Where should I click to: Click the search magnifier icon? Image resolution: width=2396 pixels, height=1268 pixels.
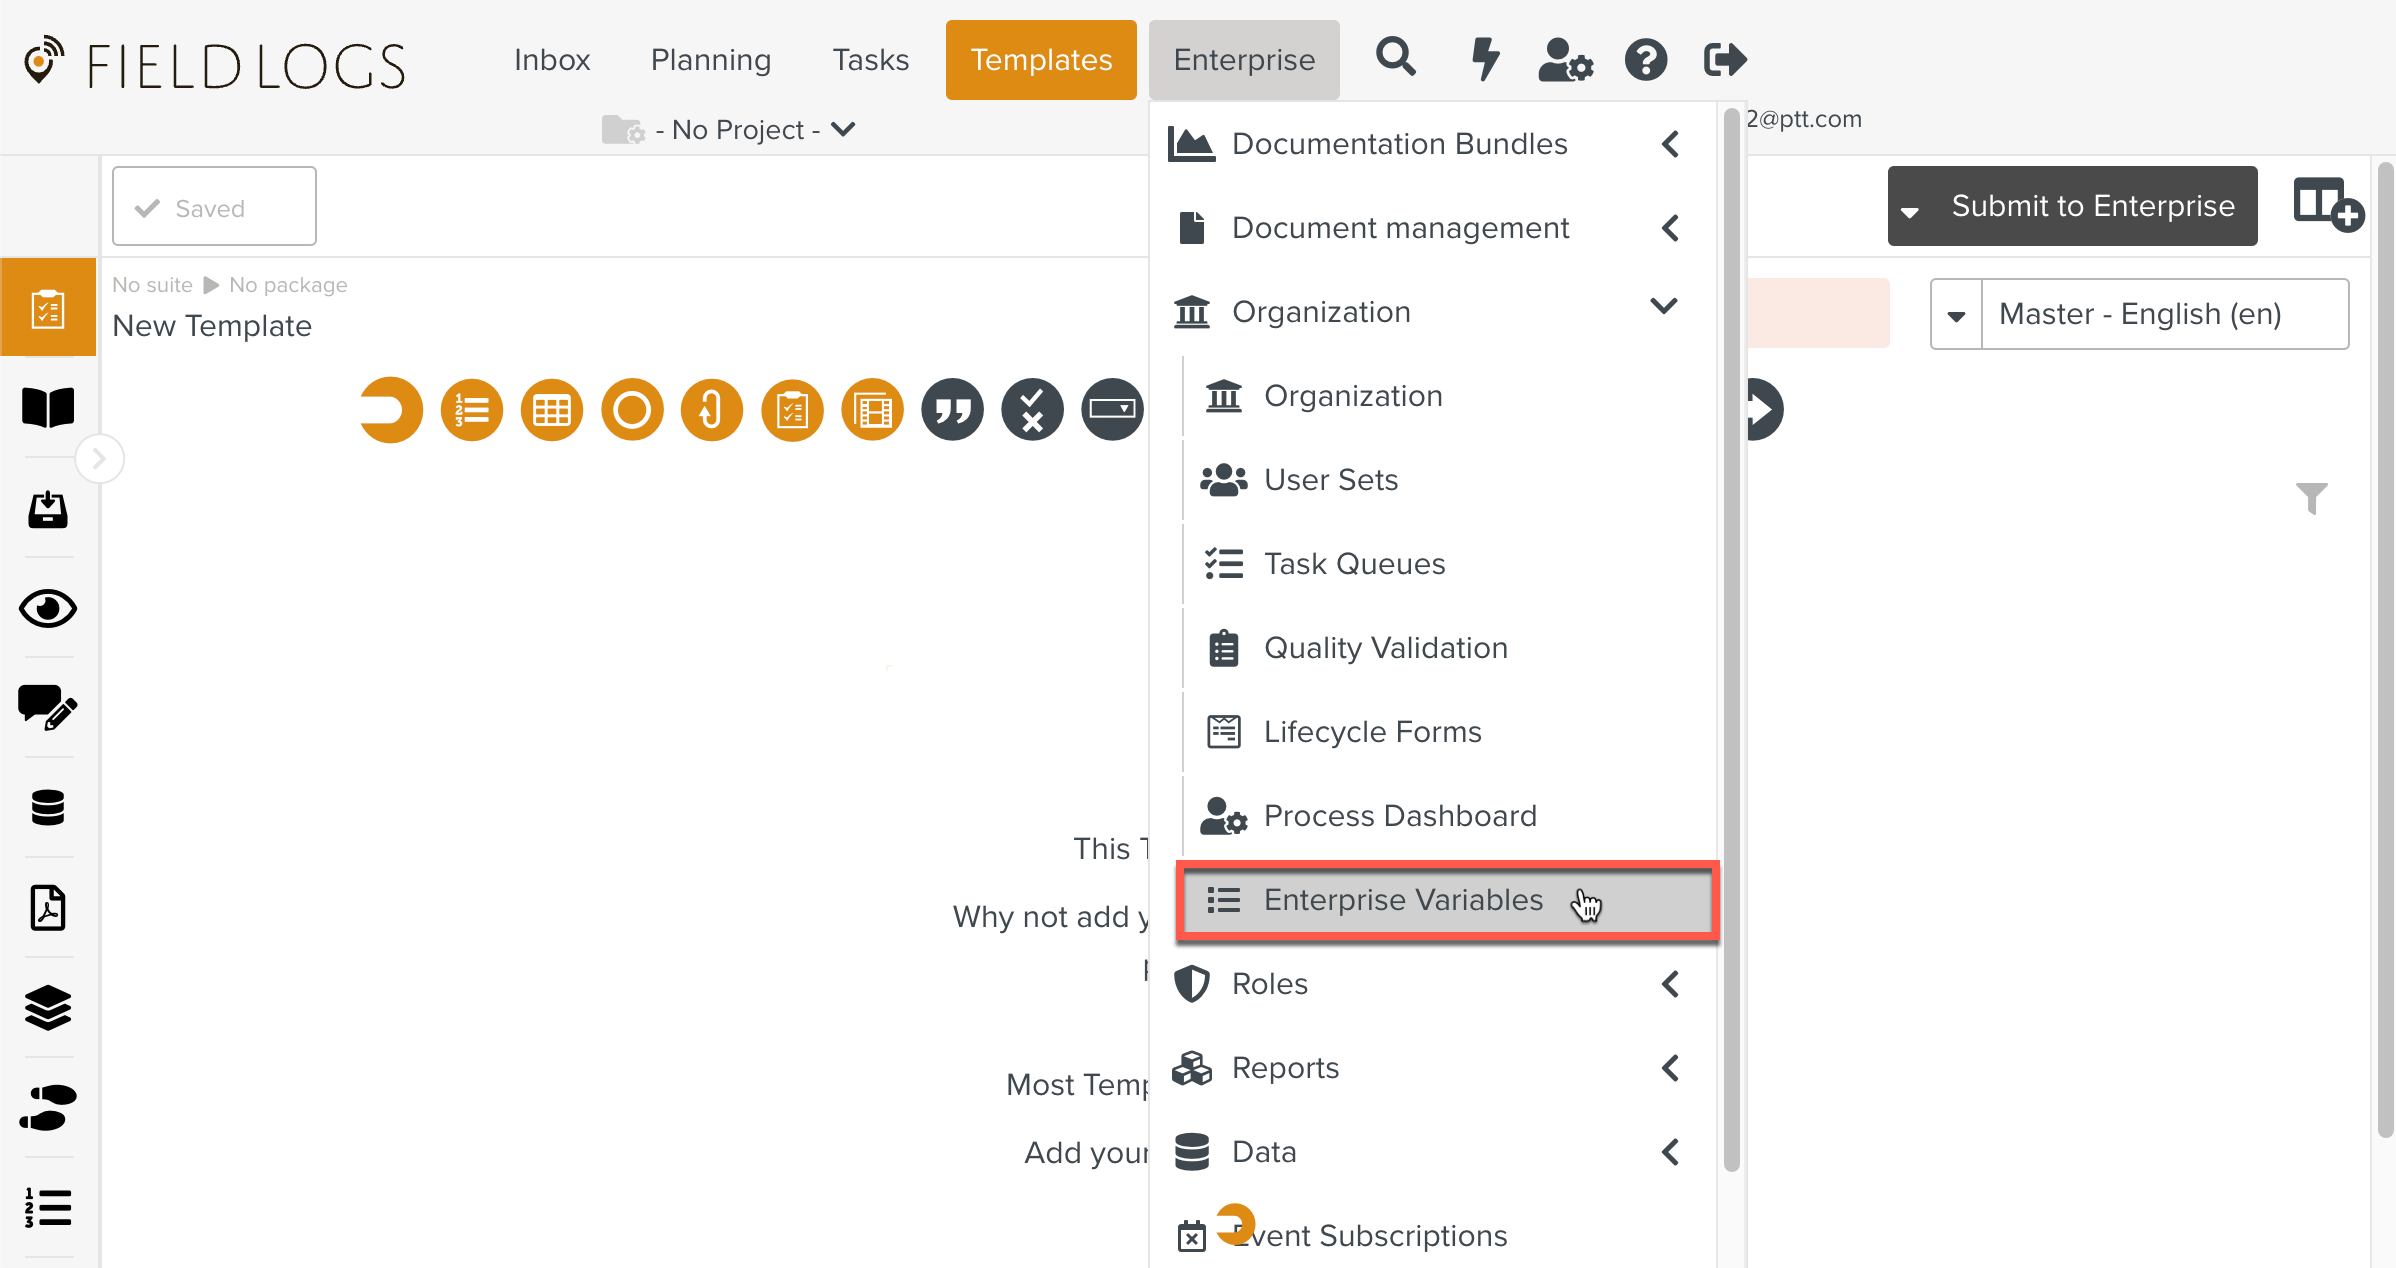(x=1396, y=58)
